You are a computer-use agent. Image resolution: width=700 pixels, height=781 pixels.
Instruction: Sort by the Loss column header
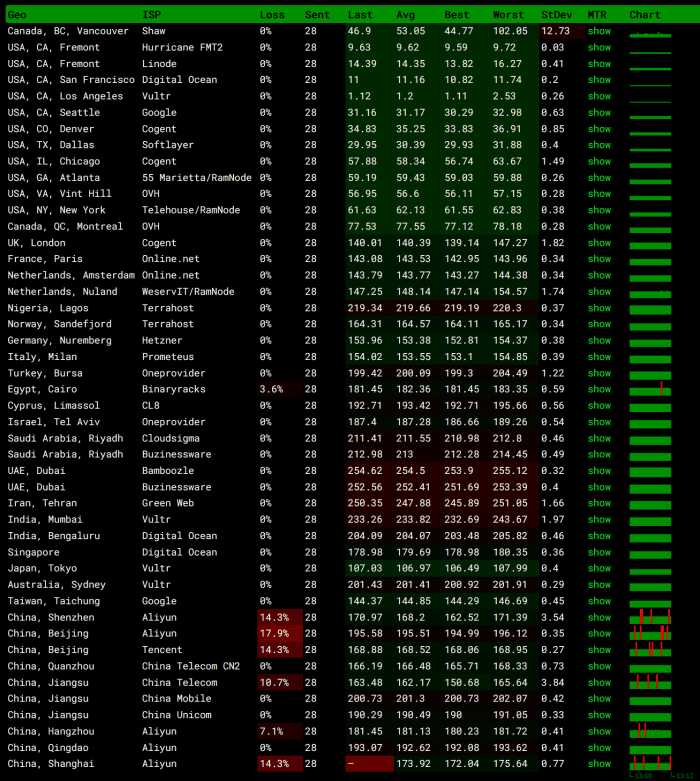click(272, 15)
